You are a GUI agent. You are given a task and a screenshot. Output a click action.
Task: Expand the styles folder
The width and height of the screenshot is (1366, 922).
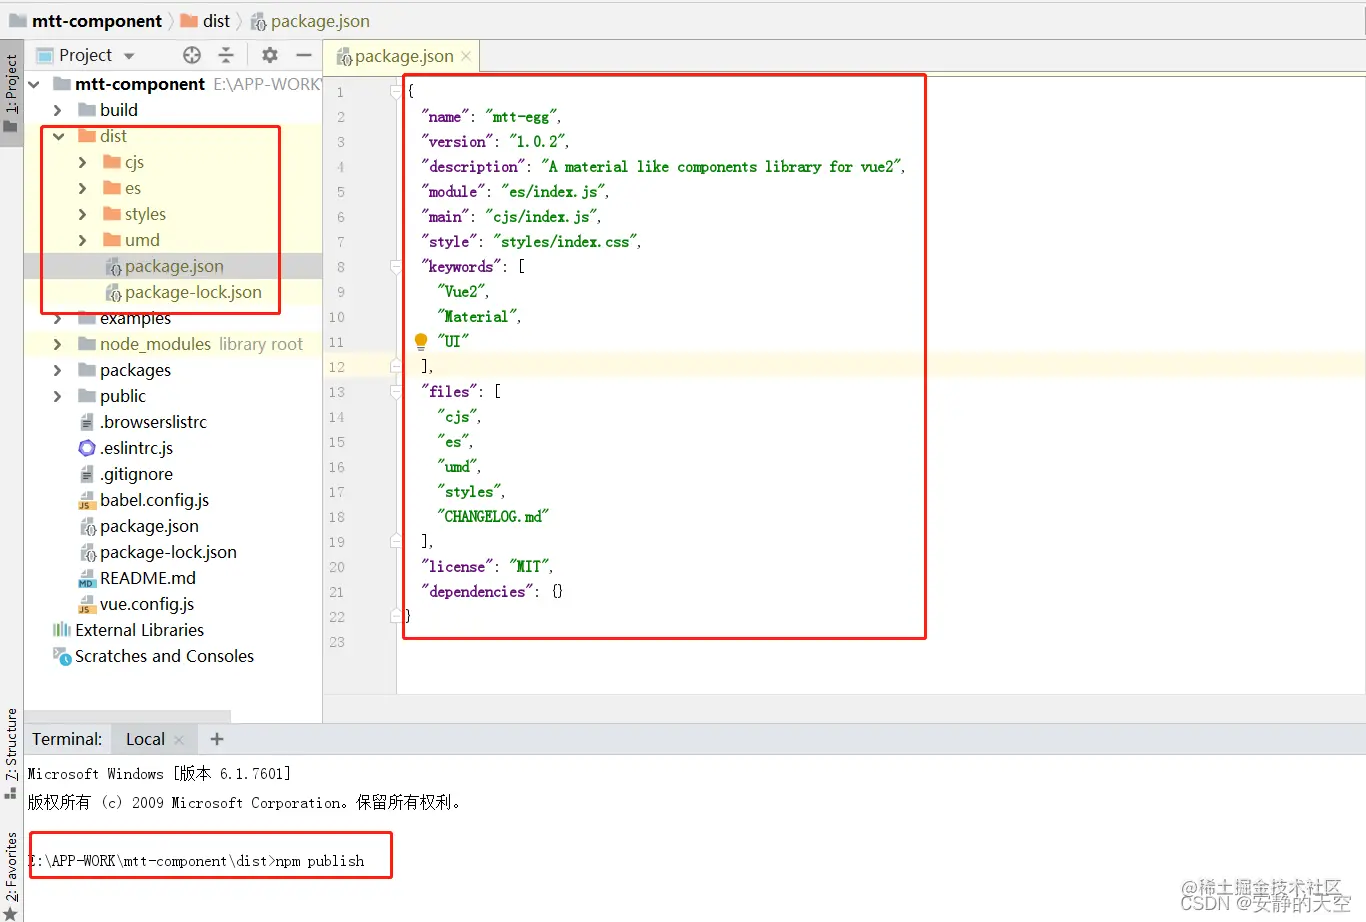pos(82,214)
